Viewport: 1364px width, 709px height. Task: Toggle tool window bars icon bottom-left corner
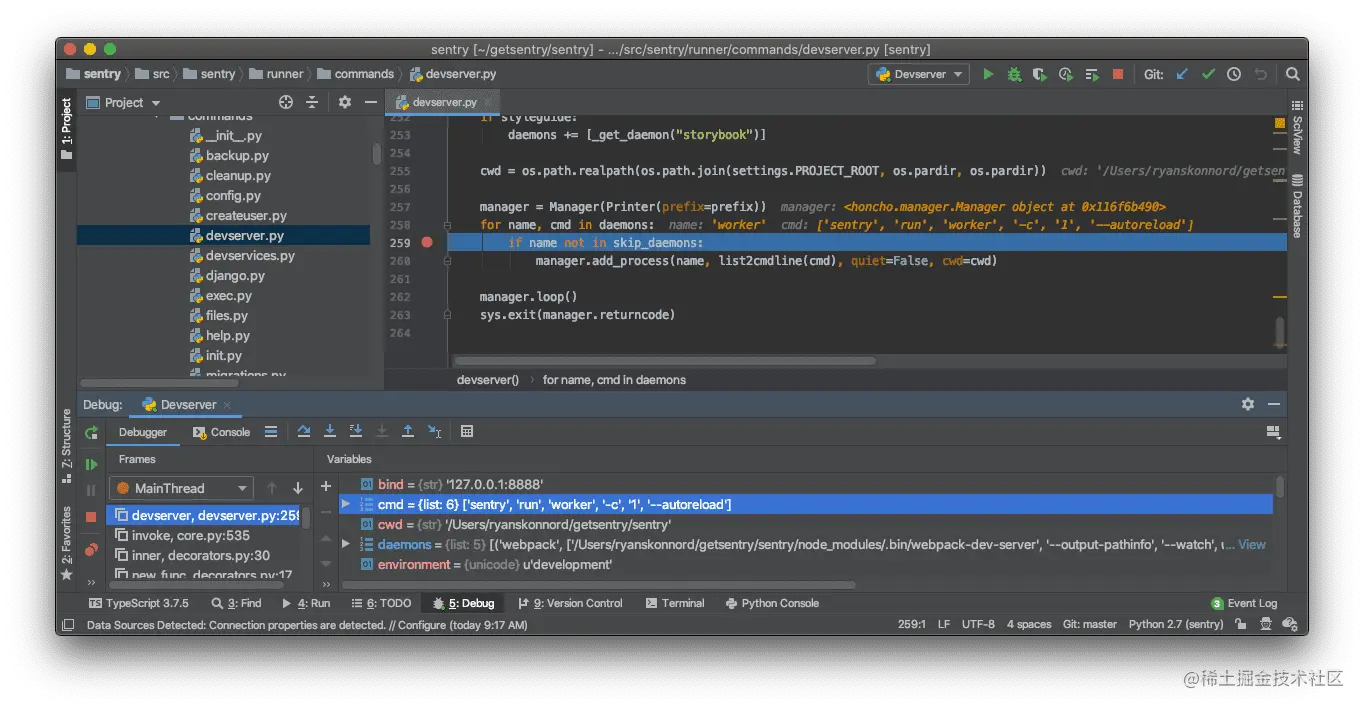pyautogui.click(x=68, y=624)
